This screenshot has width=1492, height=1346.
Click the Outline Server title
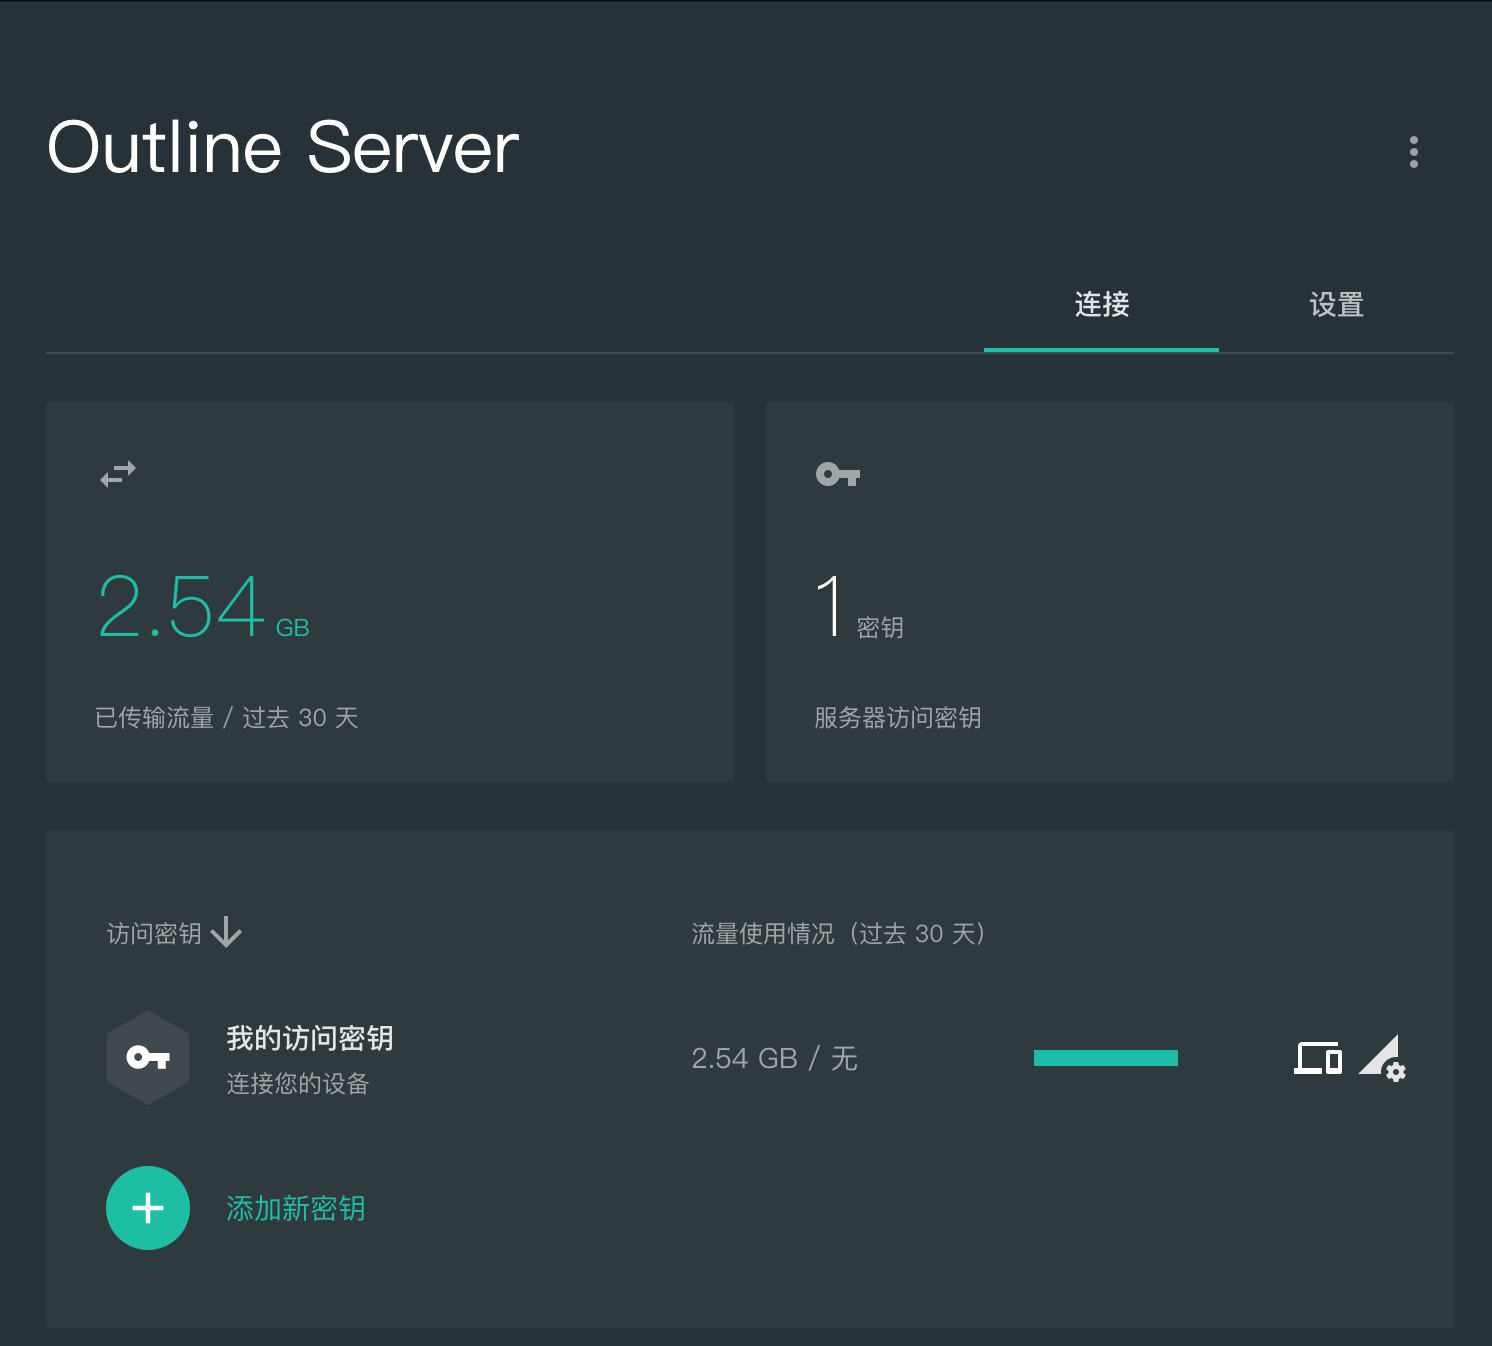click(283, 147)
